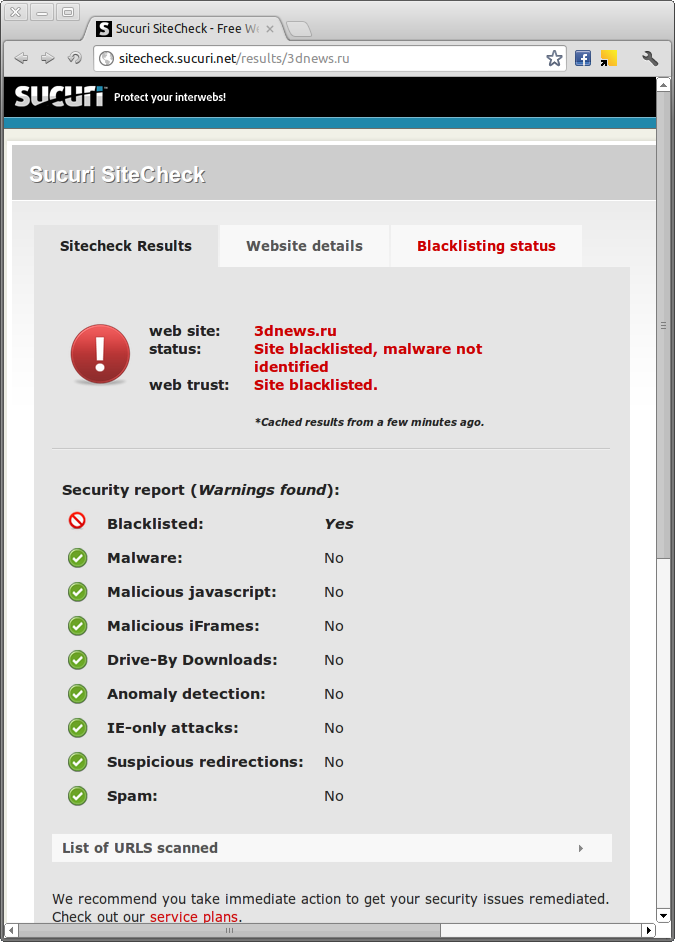Click the browser back arrow
The width and height of the screenshot is (675, 942).
pyautogui.click(x=22, y=58)
